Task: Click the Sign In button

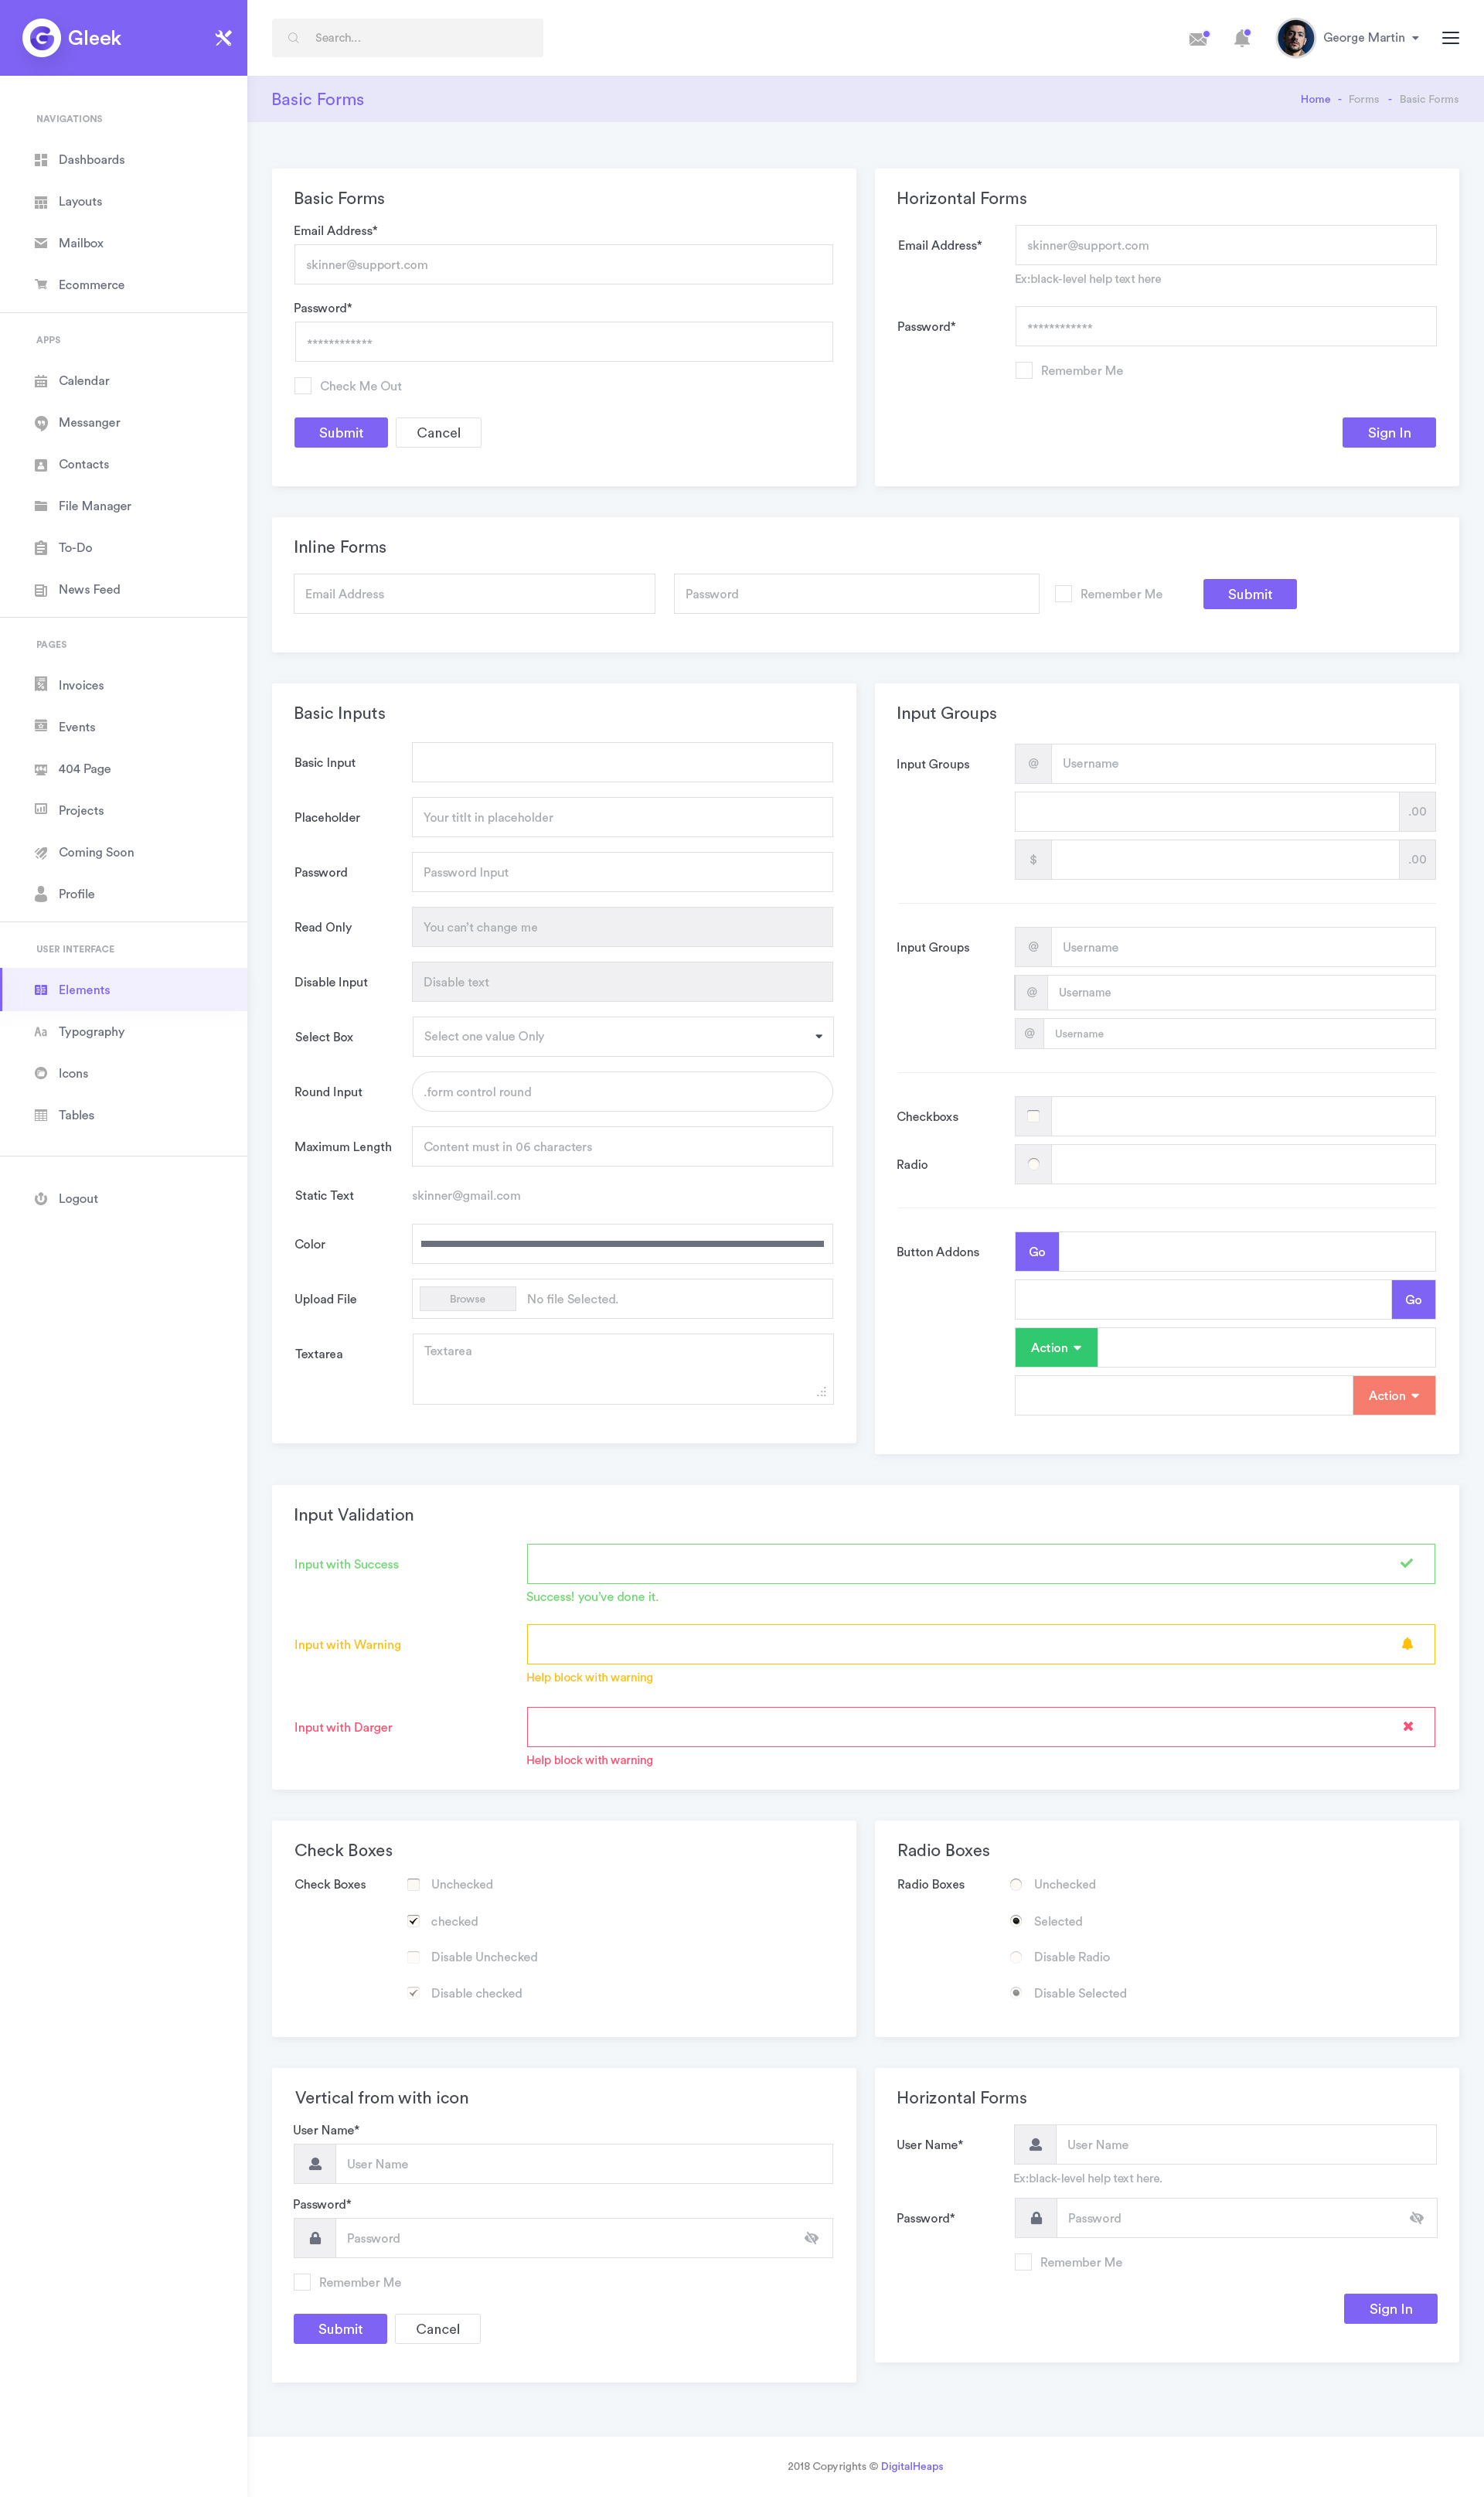Action: 1389,432
